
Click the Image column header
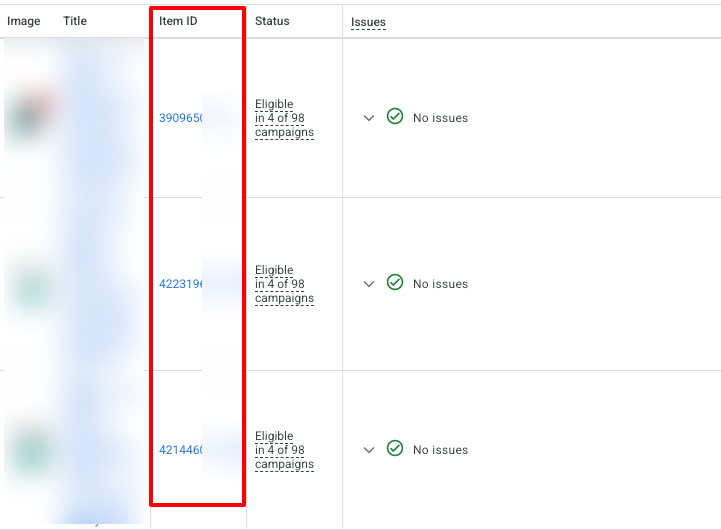tap(23, 21)
